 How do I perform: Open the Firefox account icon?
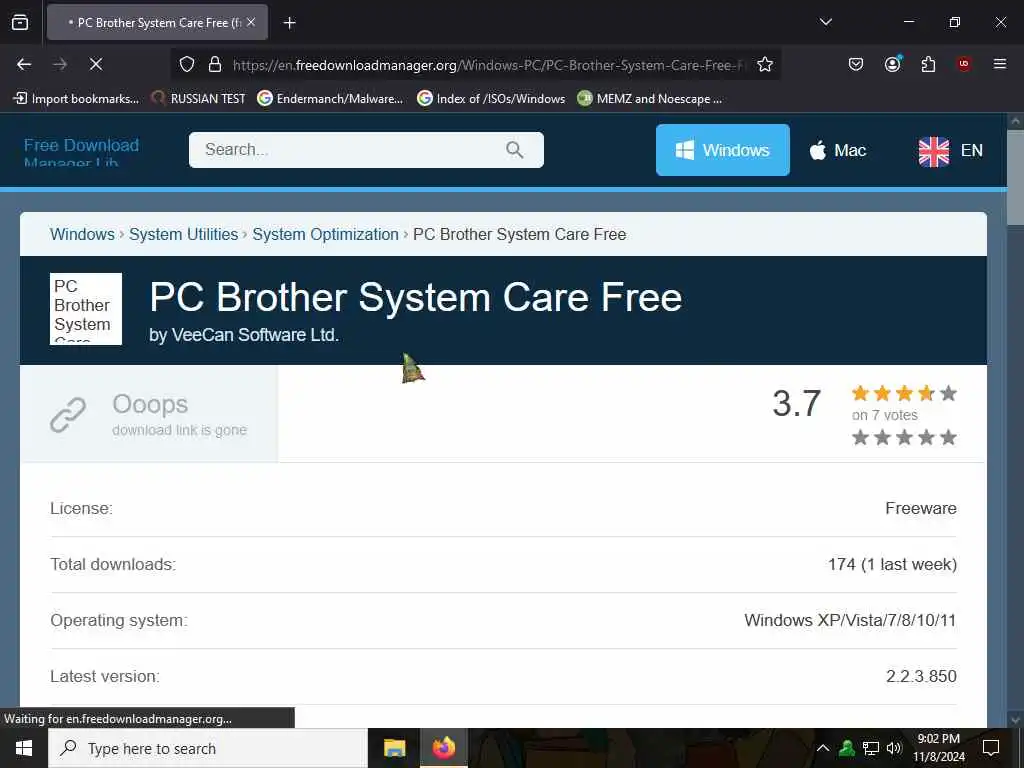pyautogui.click(x=892, y=64)
